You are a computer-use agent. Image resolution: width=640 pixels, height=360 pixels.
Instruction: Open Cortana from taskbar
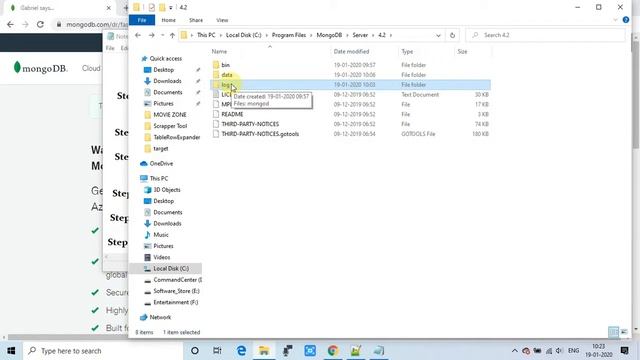click(x=195, y=351)
